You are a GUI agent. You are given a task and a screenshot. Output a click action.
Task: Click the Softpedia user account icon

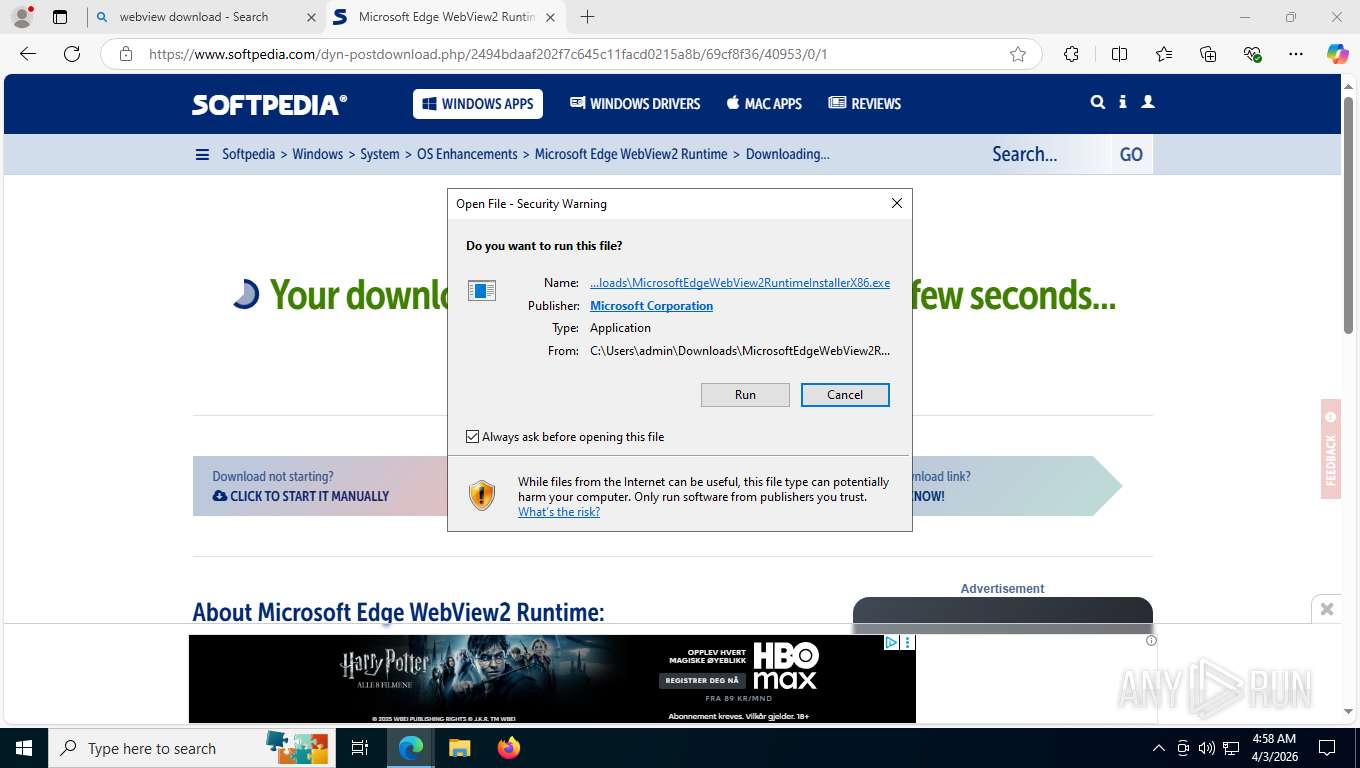(x=1148, y=102)
